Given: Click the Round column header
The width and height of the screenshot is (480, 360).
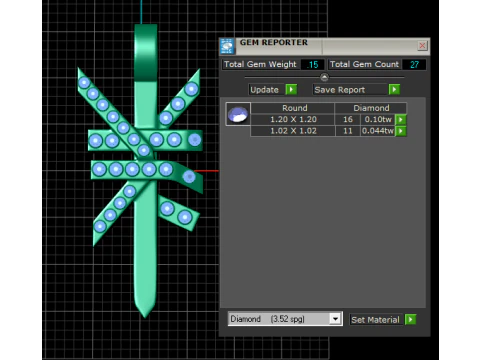Looking at the screenshot, I should 293,108.
